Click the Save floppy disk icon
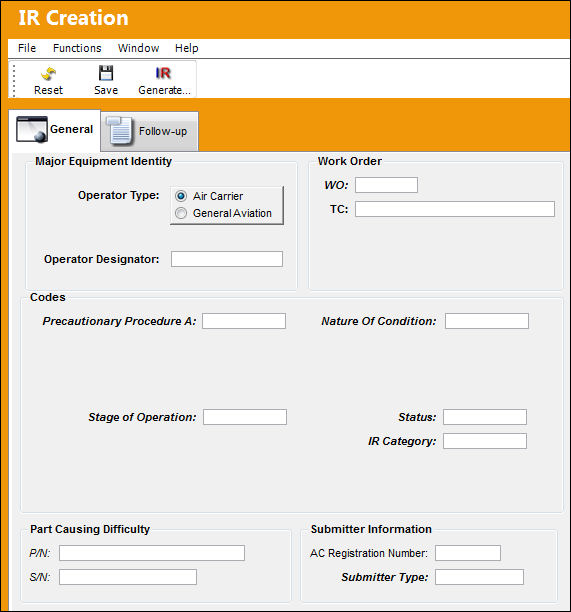Screen dimensions: 571x612 coord(106,73)
